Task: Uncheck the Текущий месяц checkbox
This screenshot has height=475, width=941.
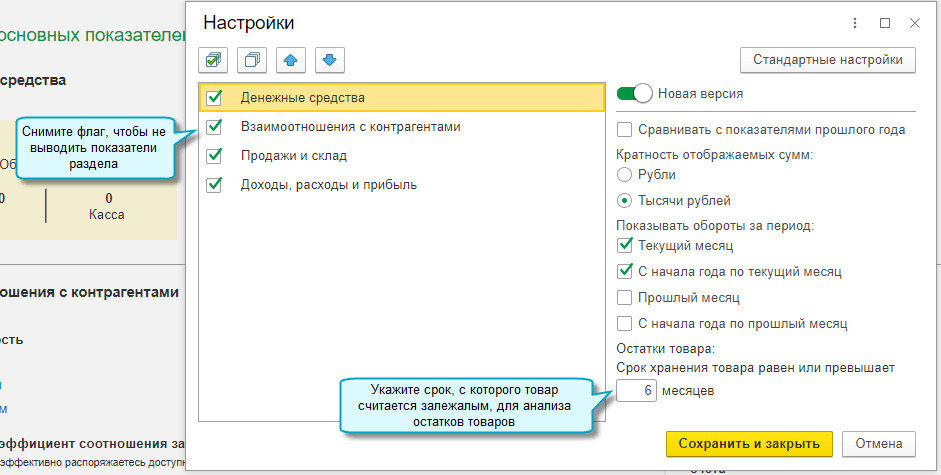Action: (x=624, y=245)
